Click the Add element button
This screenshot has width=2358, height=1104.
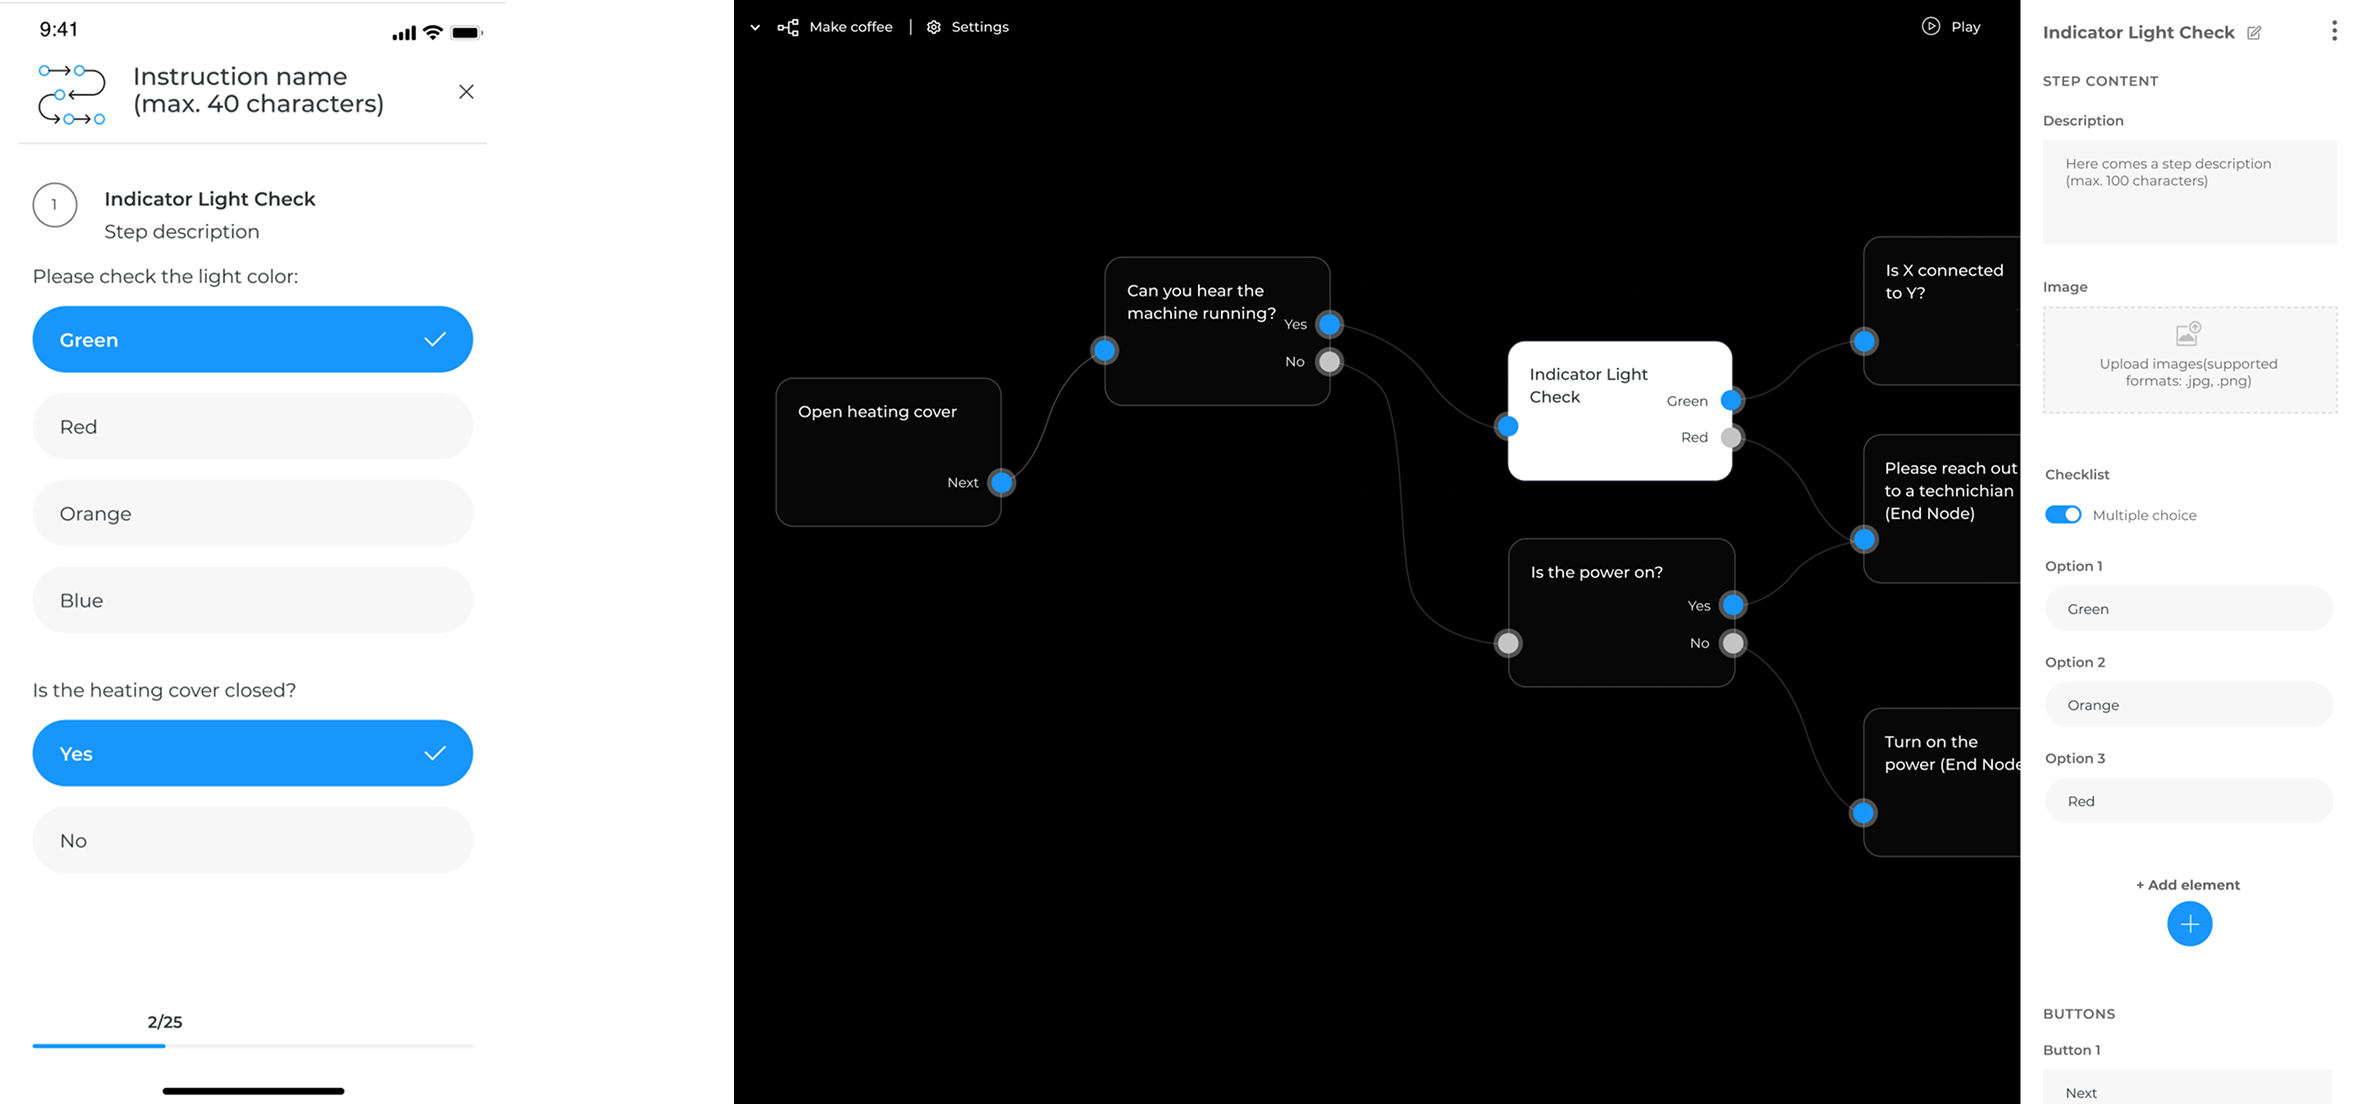coord(2188,884)
